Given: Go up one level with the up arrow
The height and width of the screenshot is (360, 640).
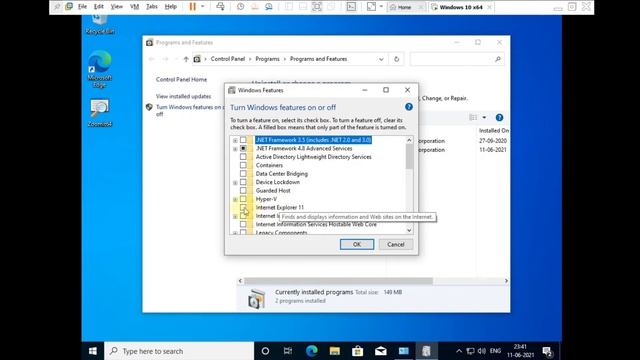Looking at the screenshot, I should [x=186, y=59].
